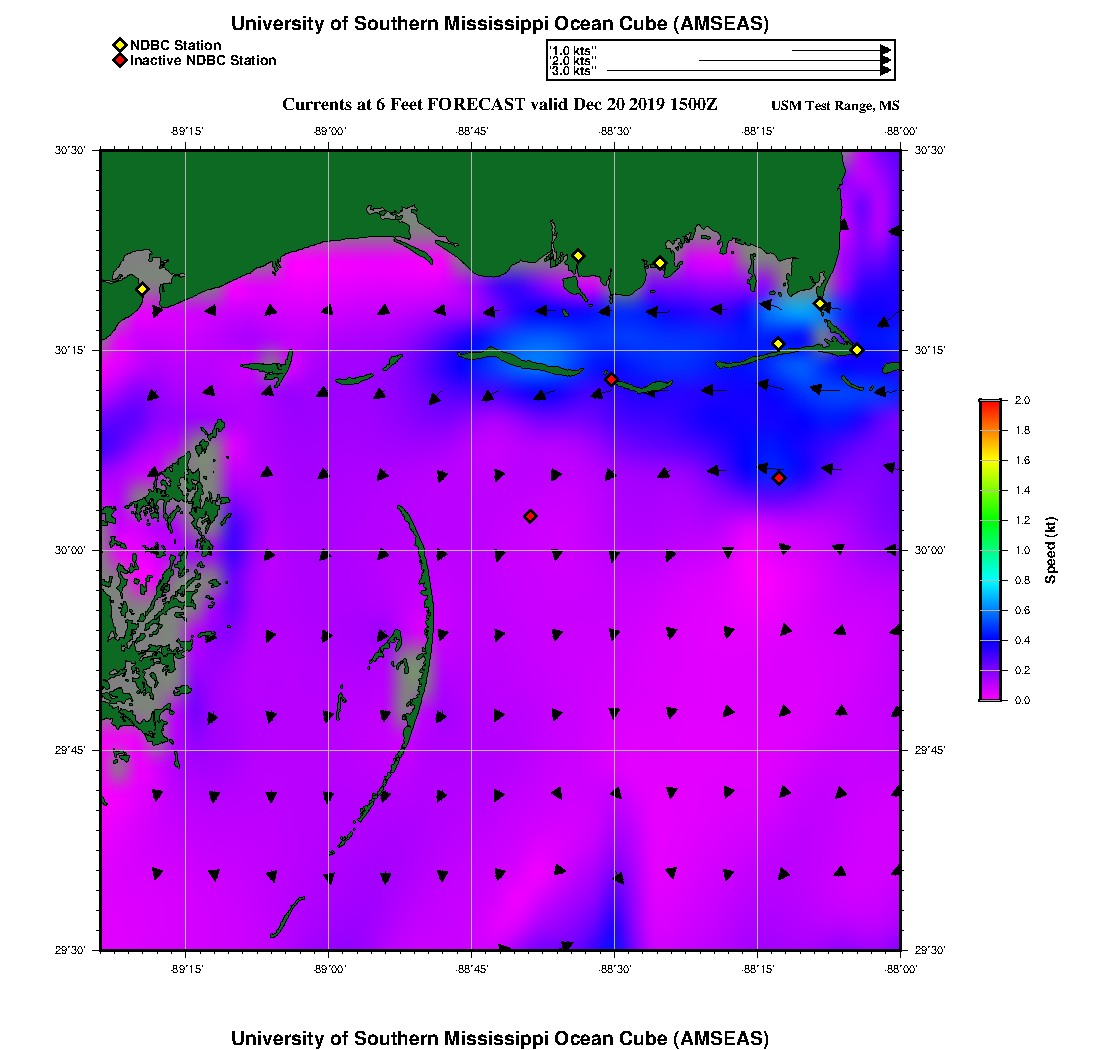This screenshot has width=1100, height=1050.
Task: Click yellow diamond icon in the legend
Action: (120, 45)
